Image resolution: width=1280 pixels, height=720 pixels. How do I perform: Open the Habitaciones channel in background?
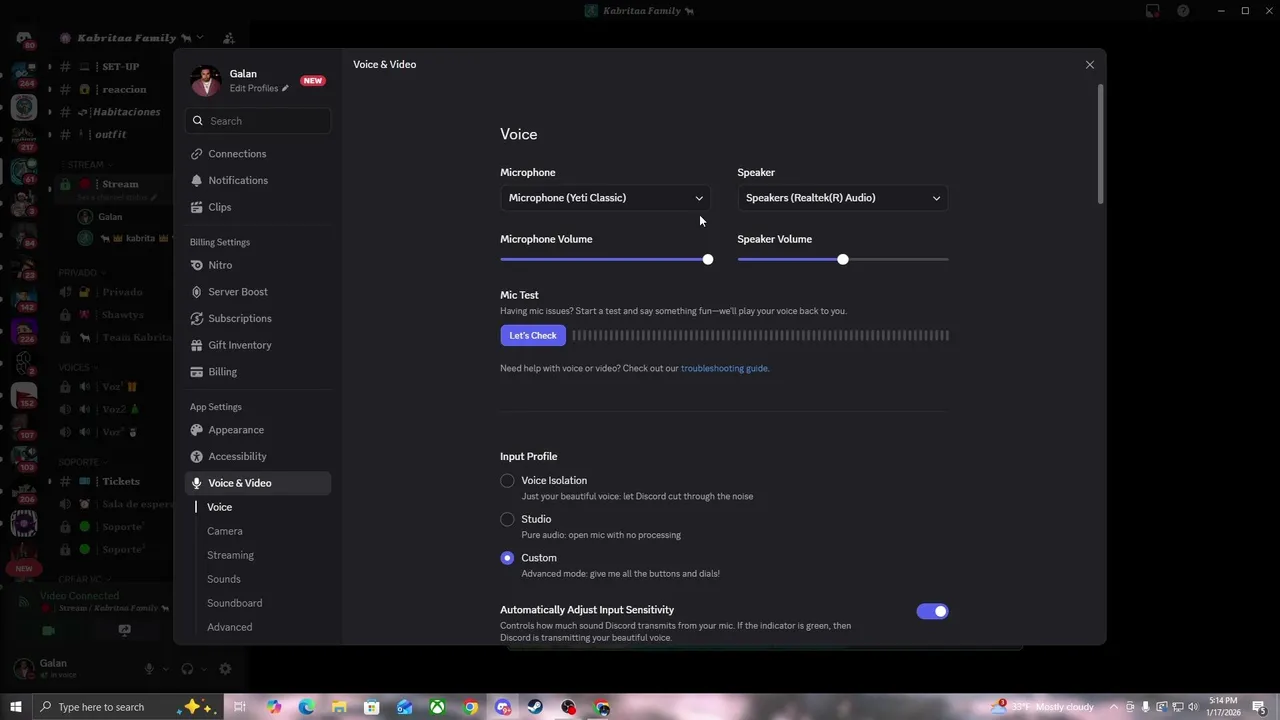(126, 112)
